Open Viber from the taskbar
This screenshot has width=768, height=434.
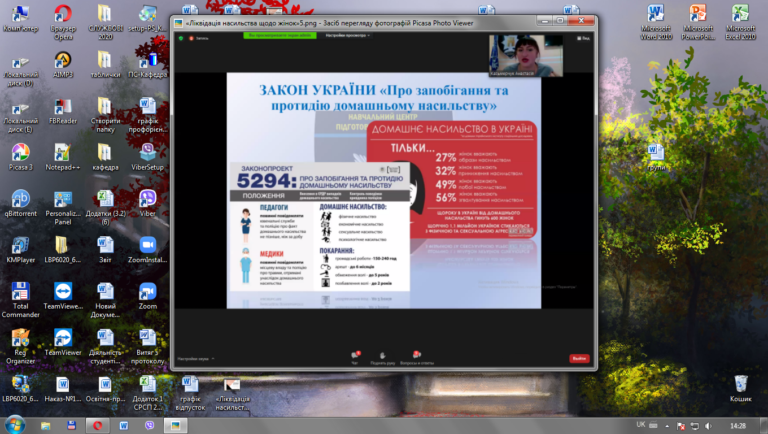pyautogui.click(x=149, y=425)
